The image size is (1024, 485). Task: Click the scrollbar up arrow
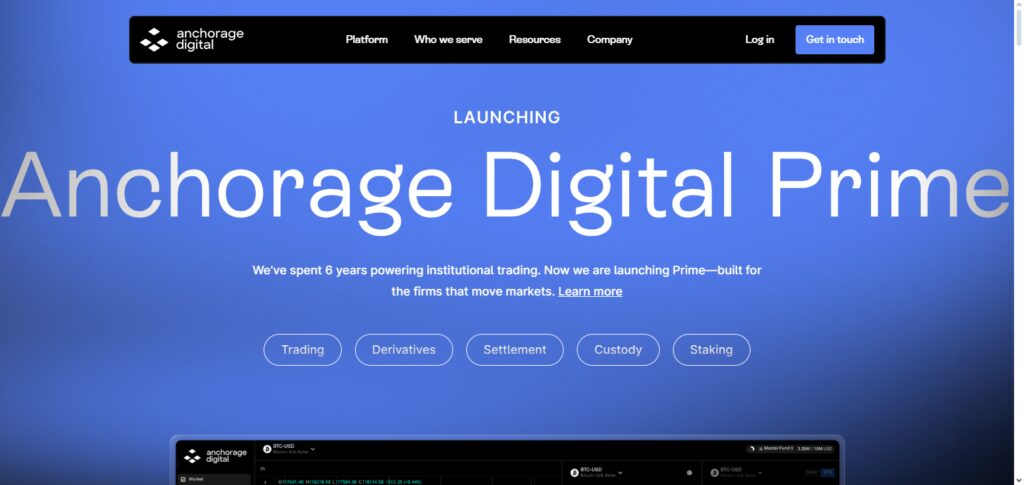click(1018, 5)
